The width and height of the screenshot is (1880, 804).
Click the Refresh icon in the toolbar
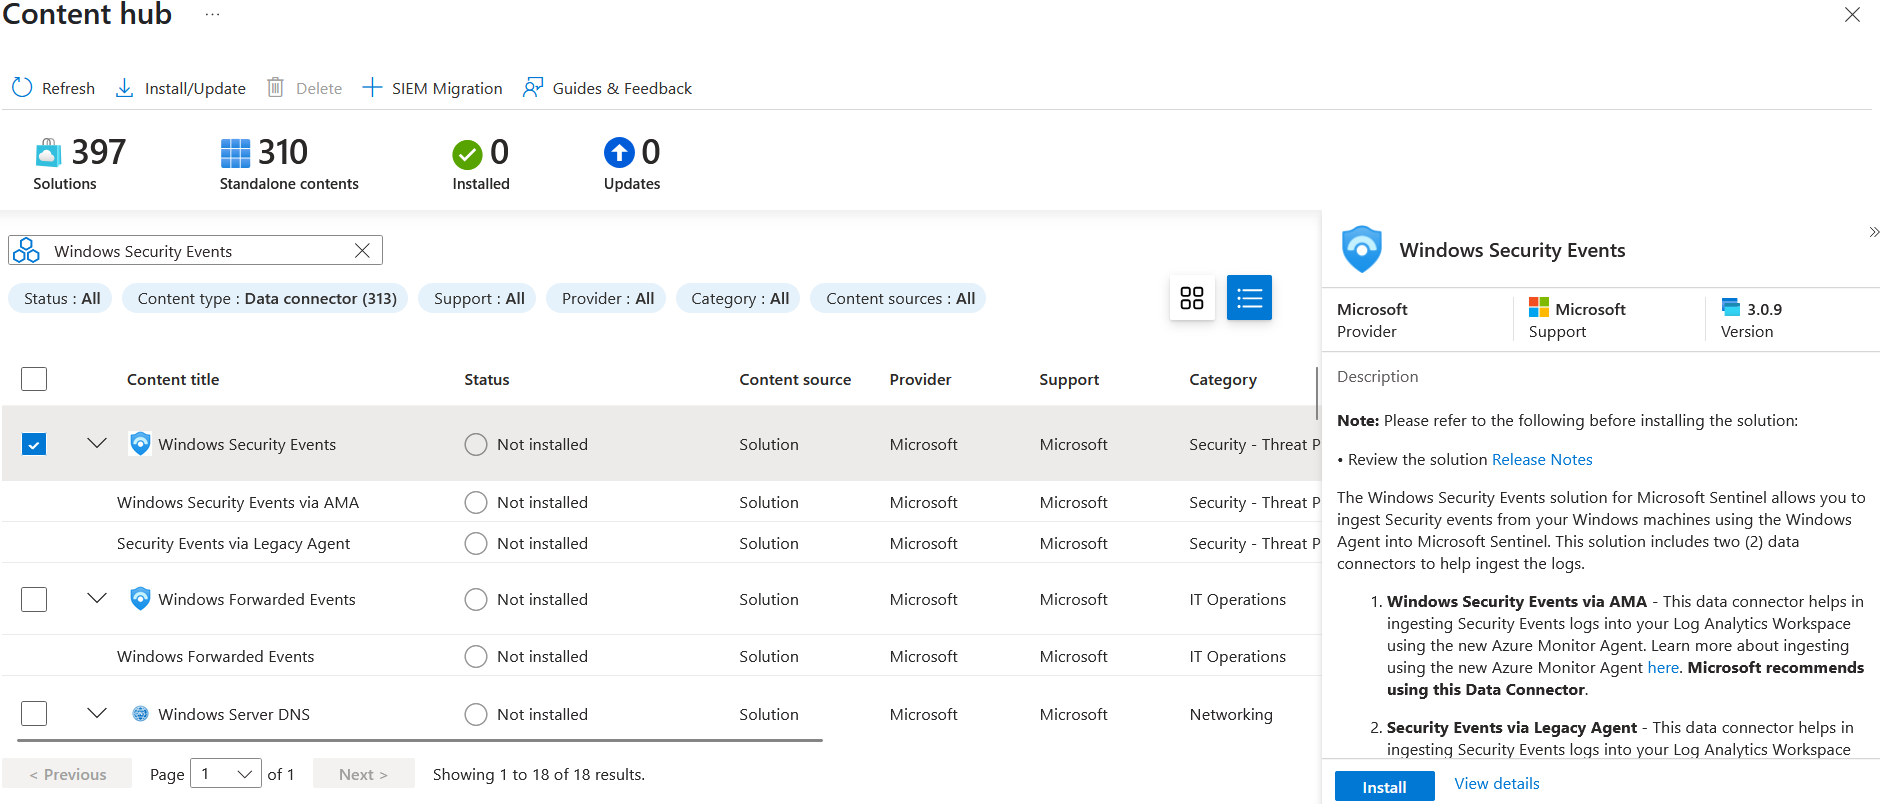[x=22, y=88]
